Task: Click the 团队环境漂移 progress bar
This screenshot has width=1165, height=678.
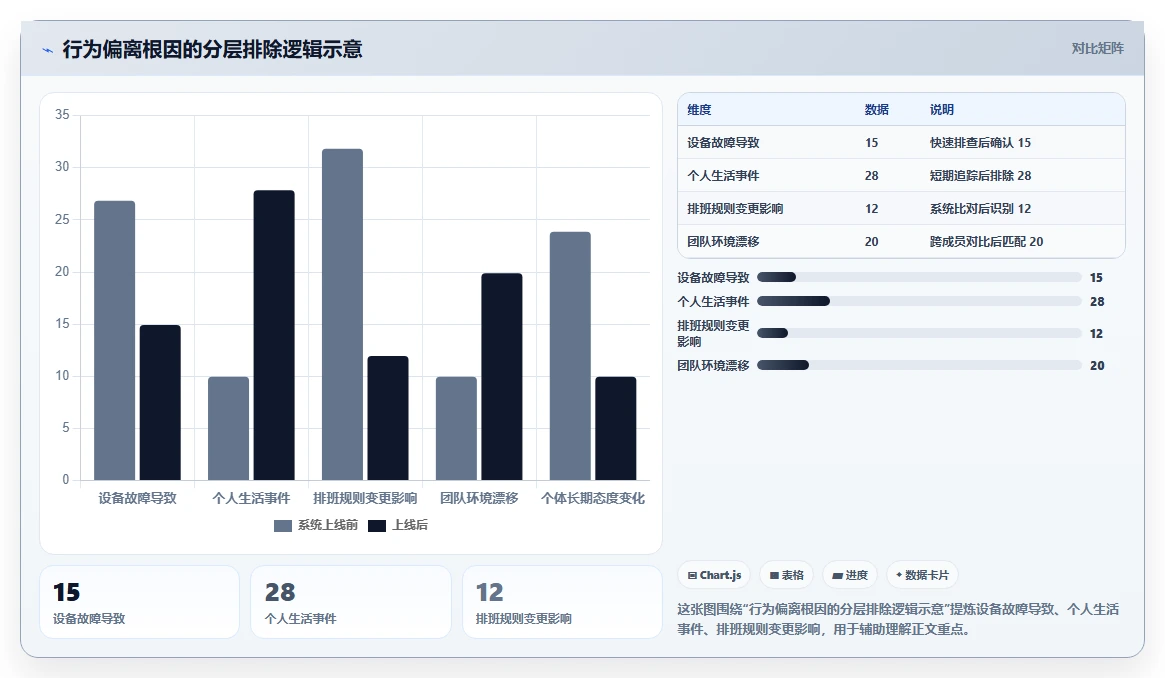Action: point(919,365)
